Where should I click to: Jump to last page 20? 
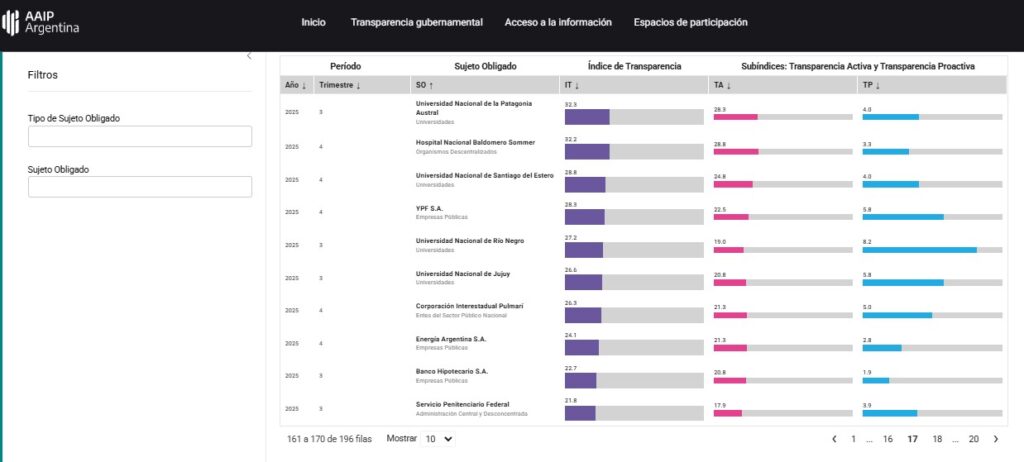pos(973,439)
